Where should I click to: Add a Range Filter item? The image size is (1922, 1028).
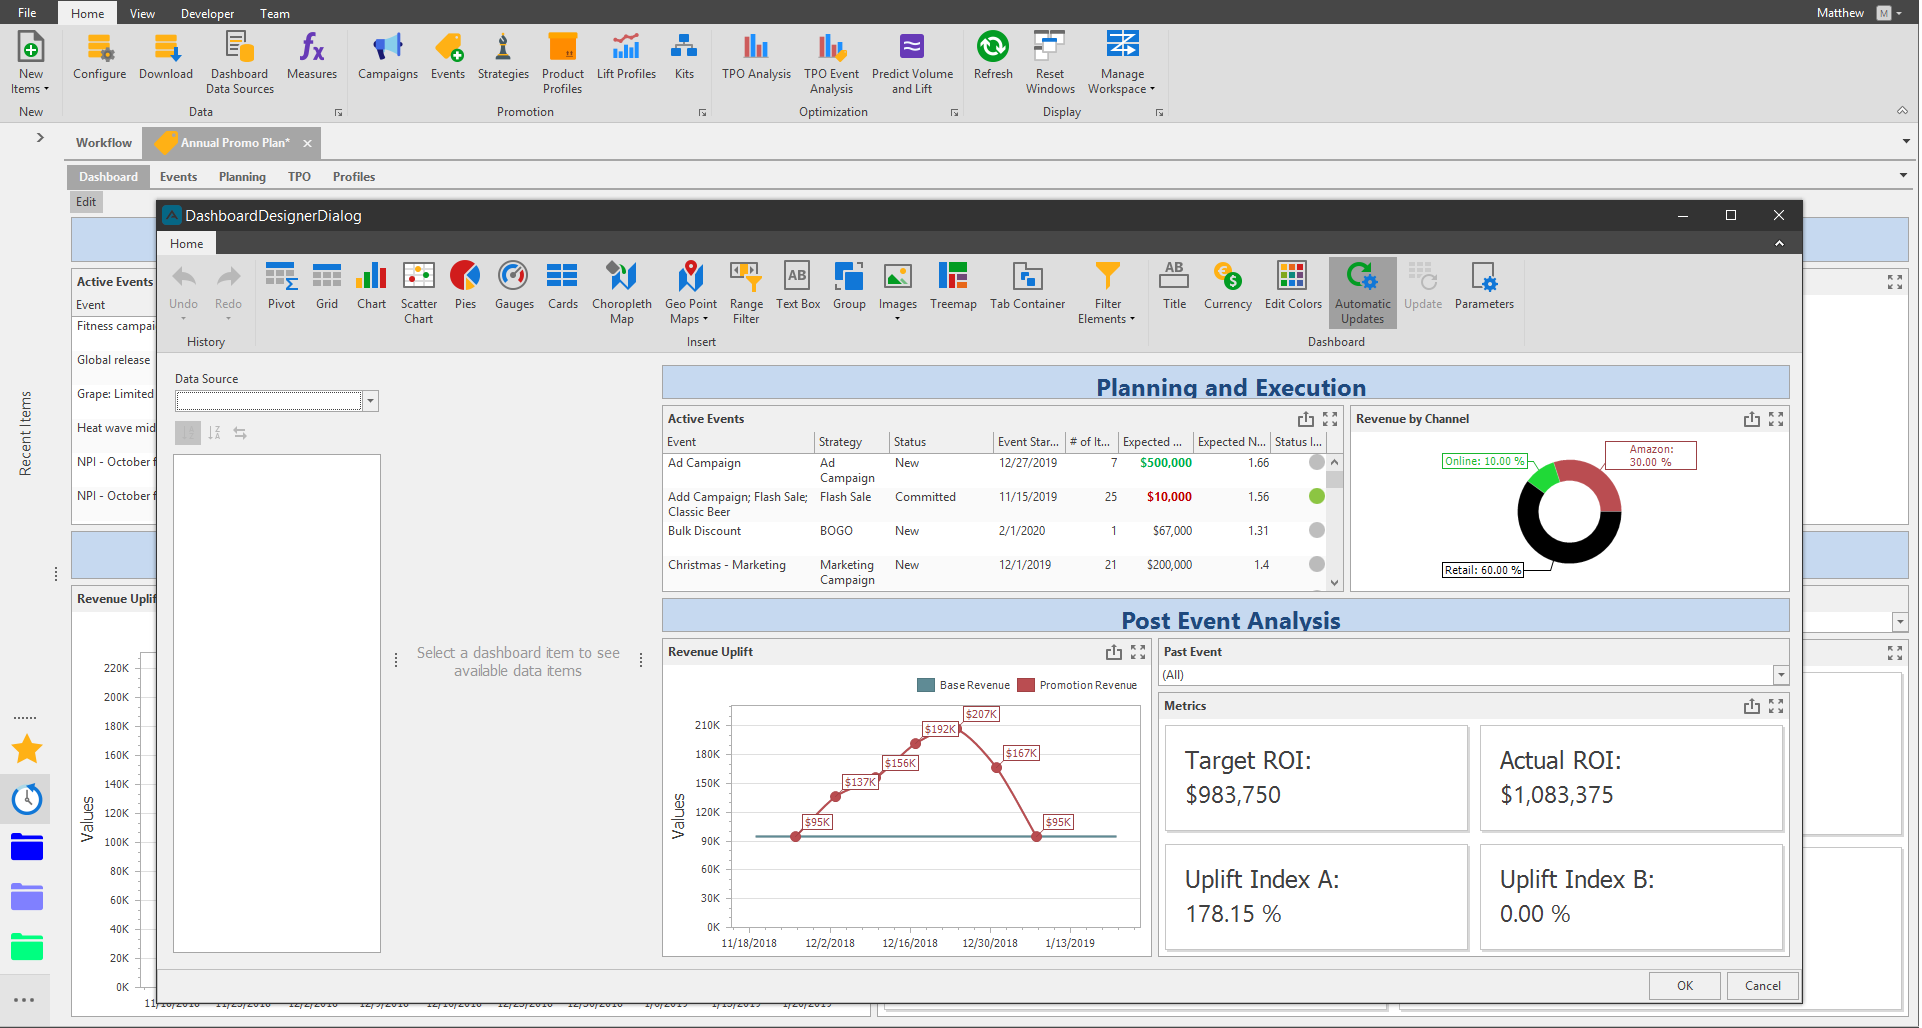click(x=746, y=292)
